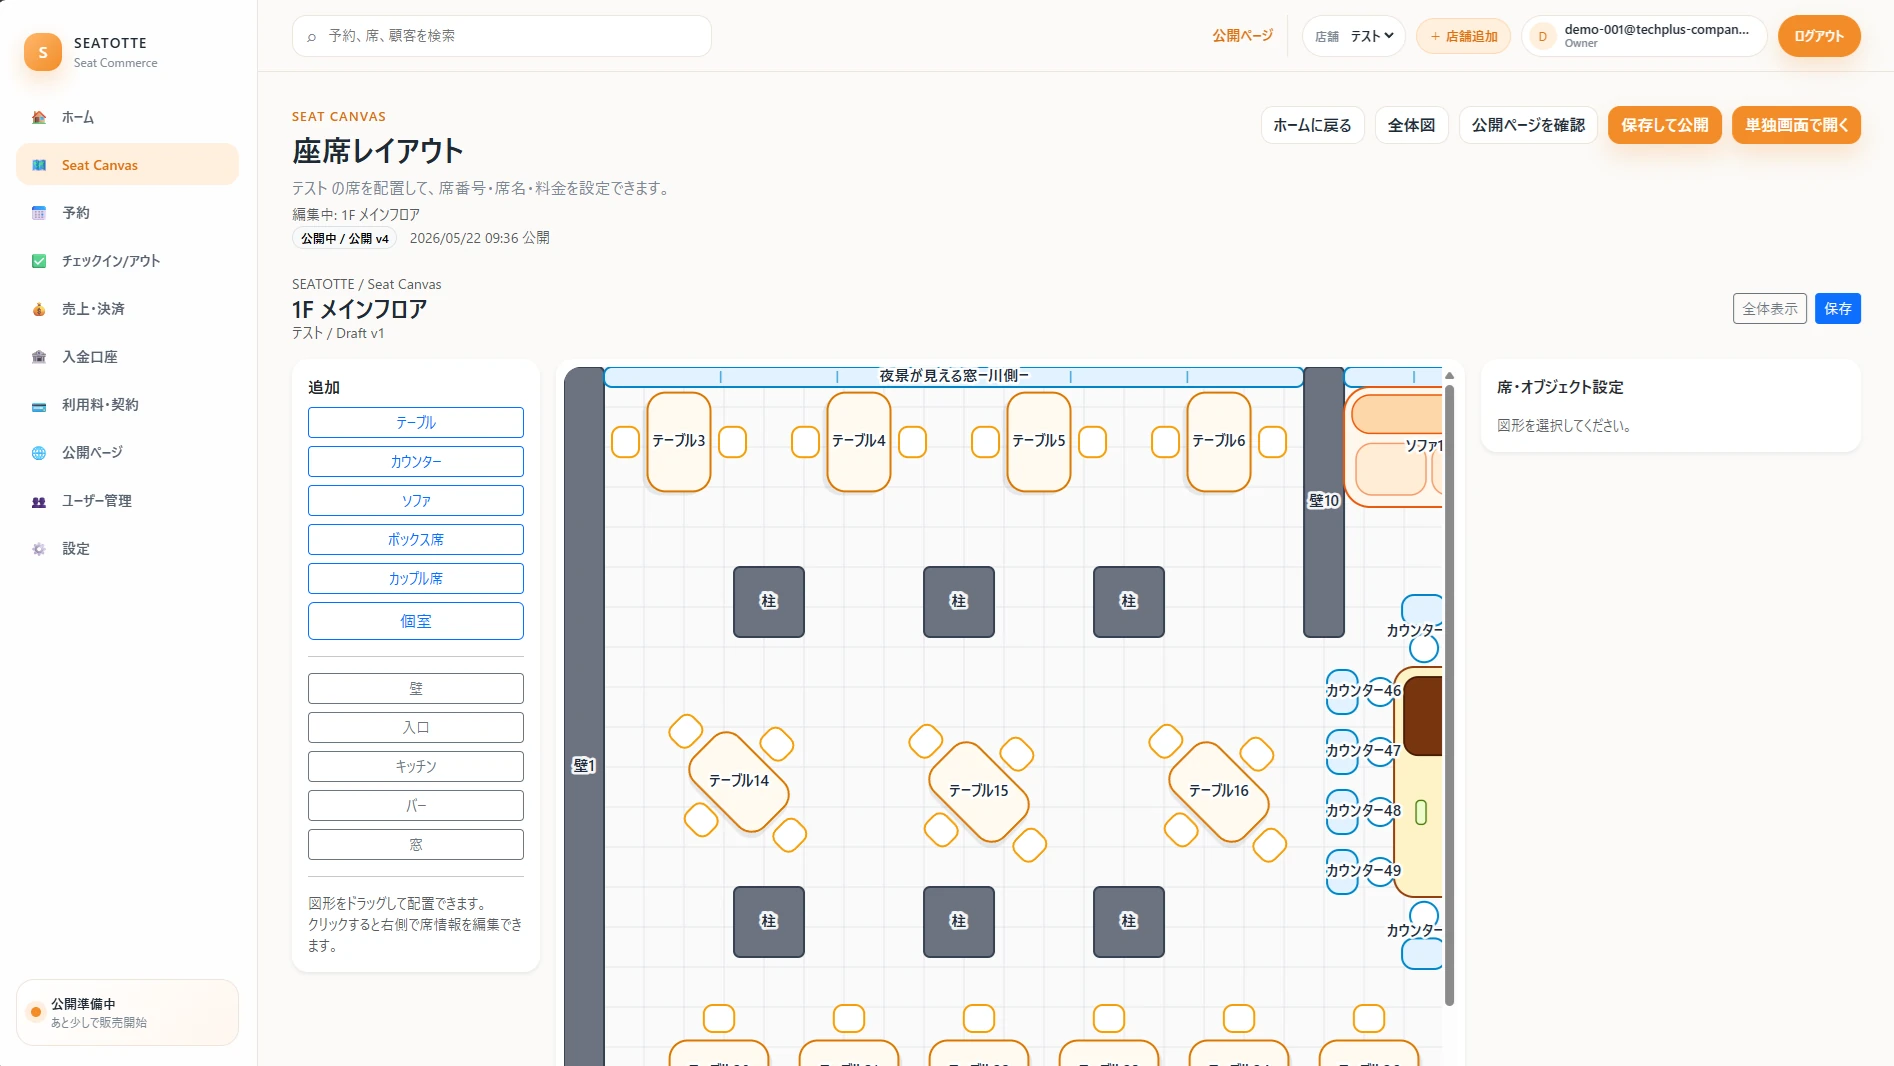1894x1066 pixels.
Task: Open the ホーム menu item
Action: pyautogui.click(x=127, y=117)
